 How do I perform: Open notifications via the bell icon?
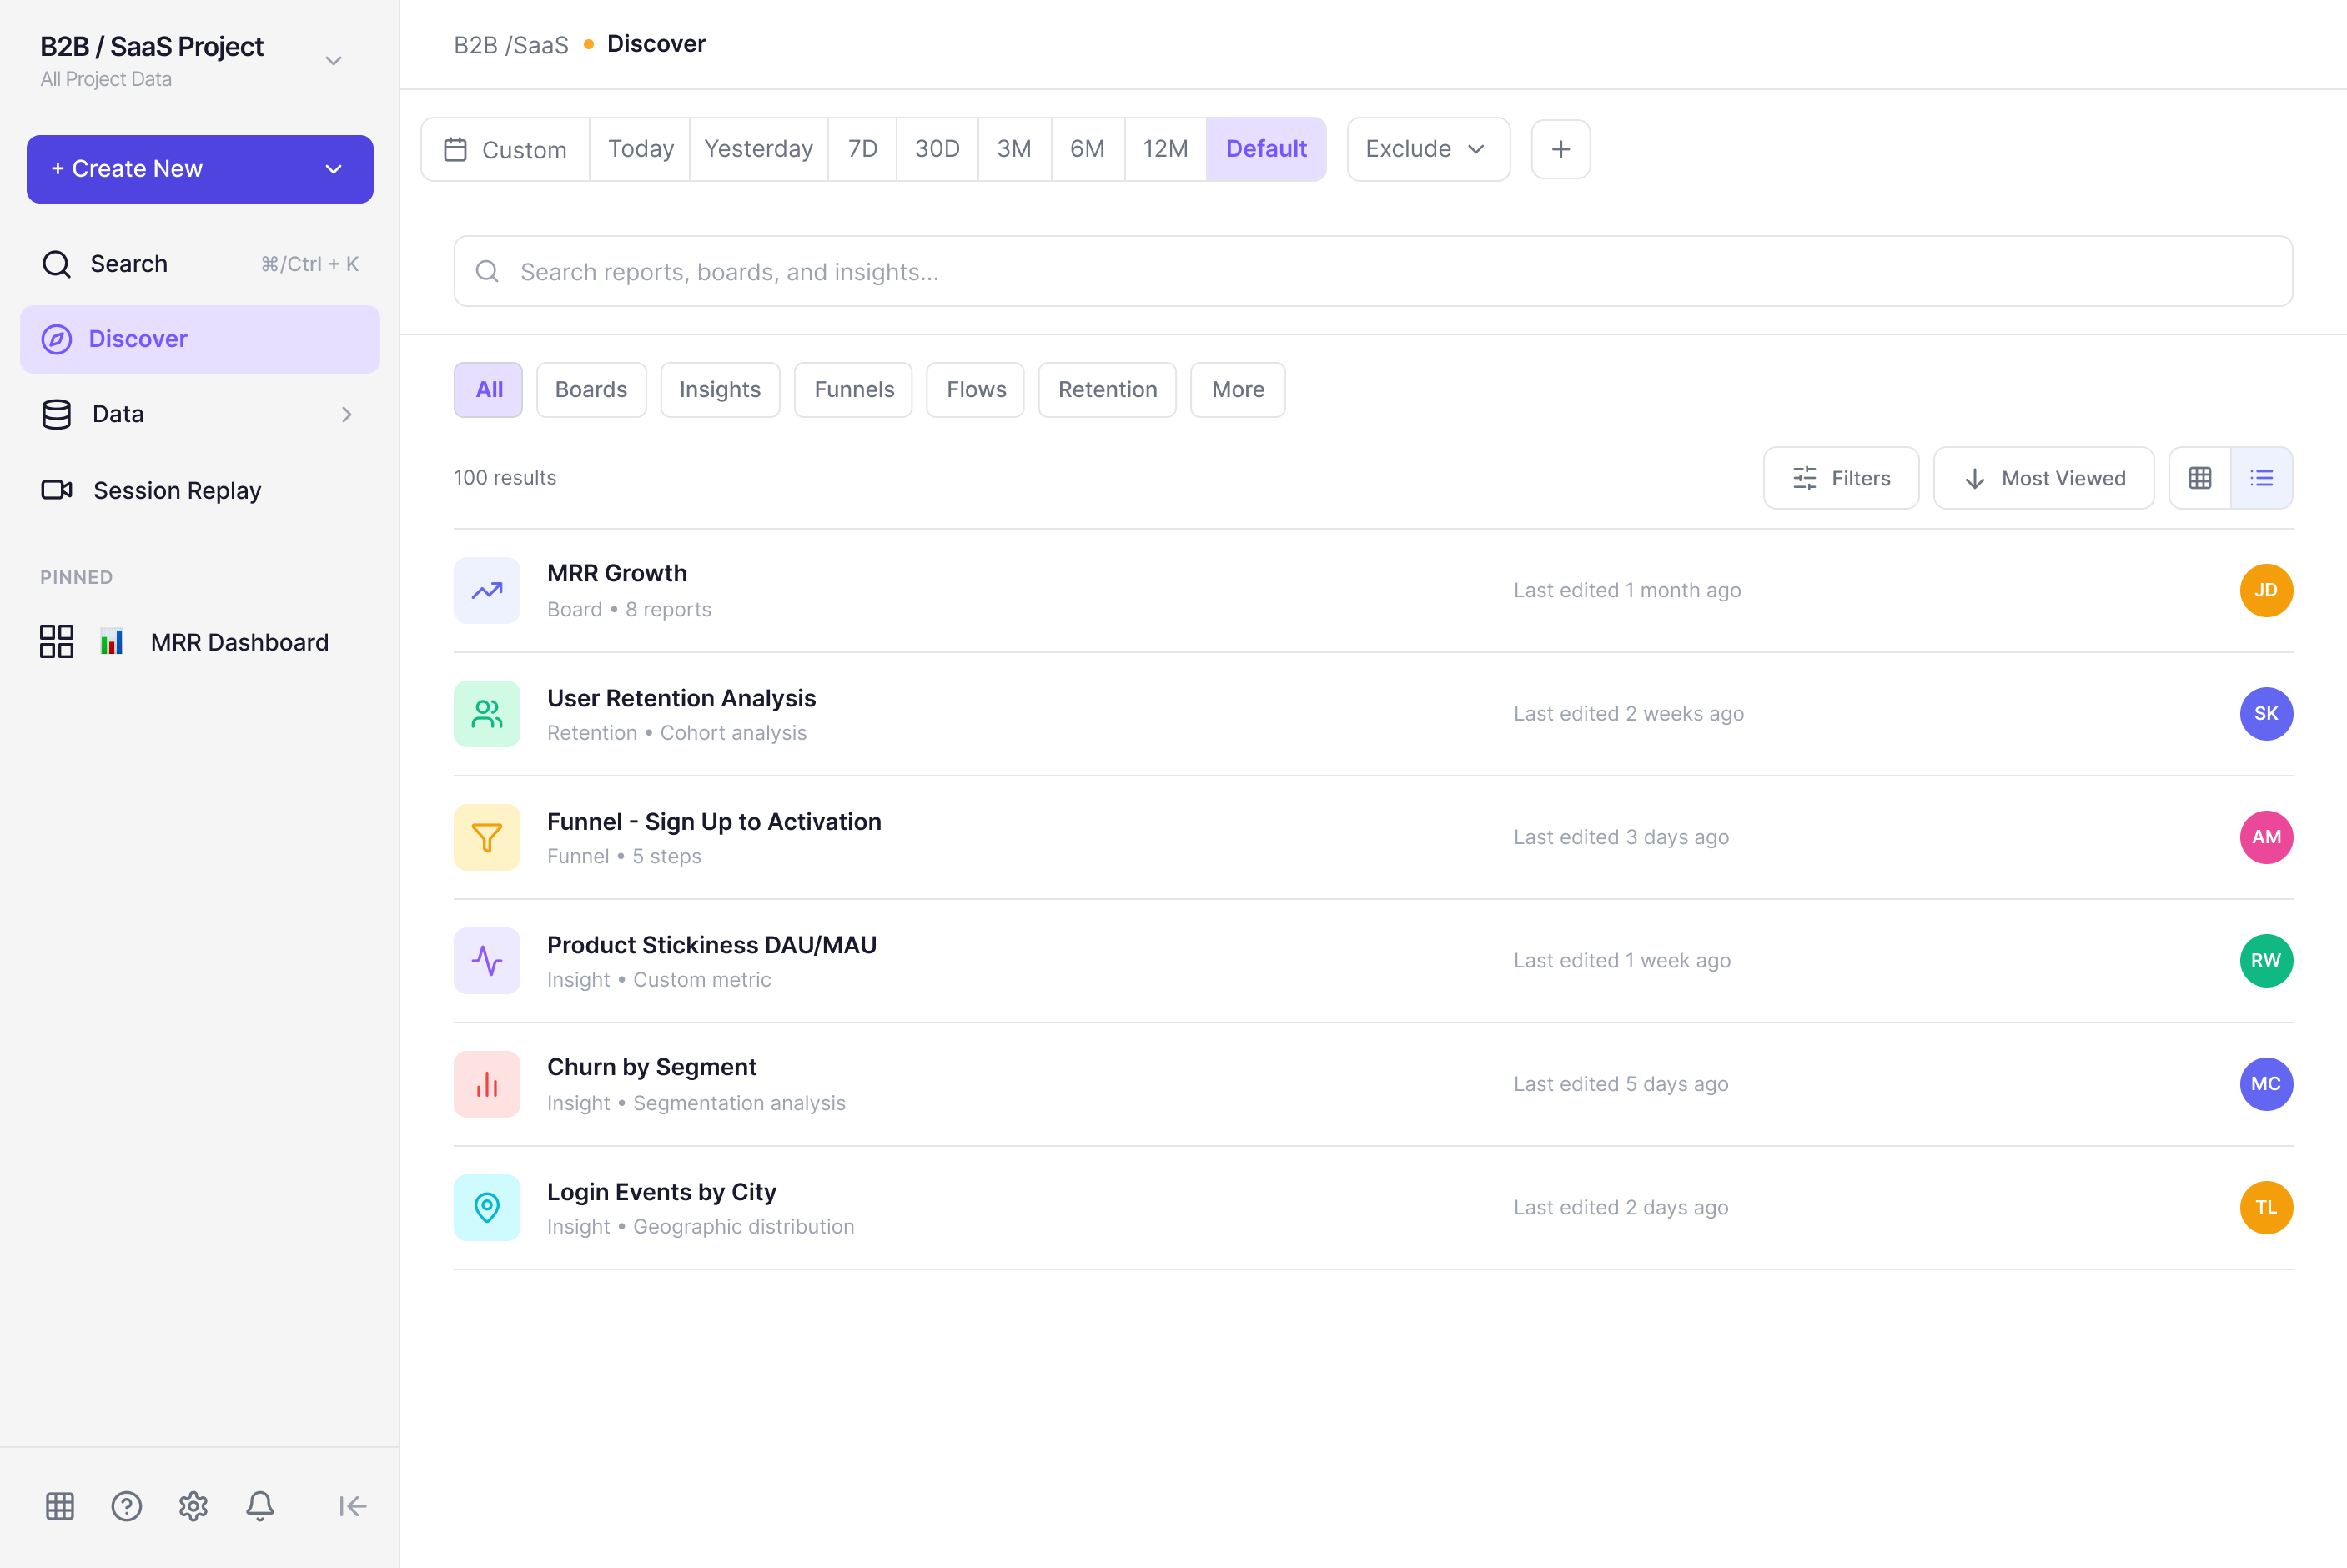(260, 1506)
